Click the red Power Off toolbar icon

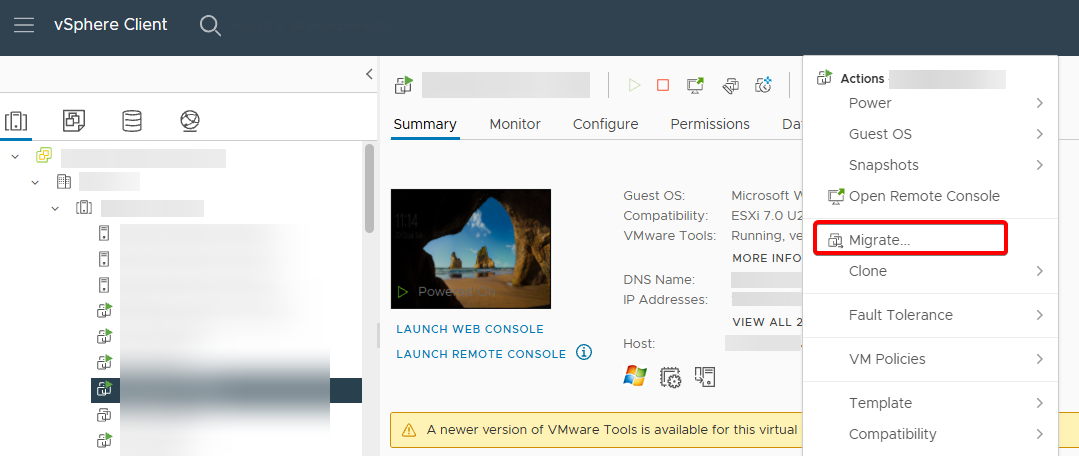pos(662,85)
